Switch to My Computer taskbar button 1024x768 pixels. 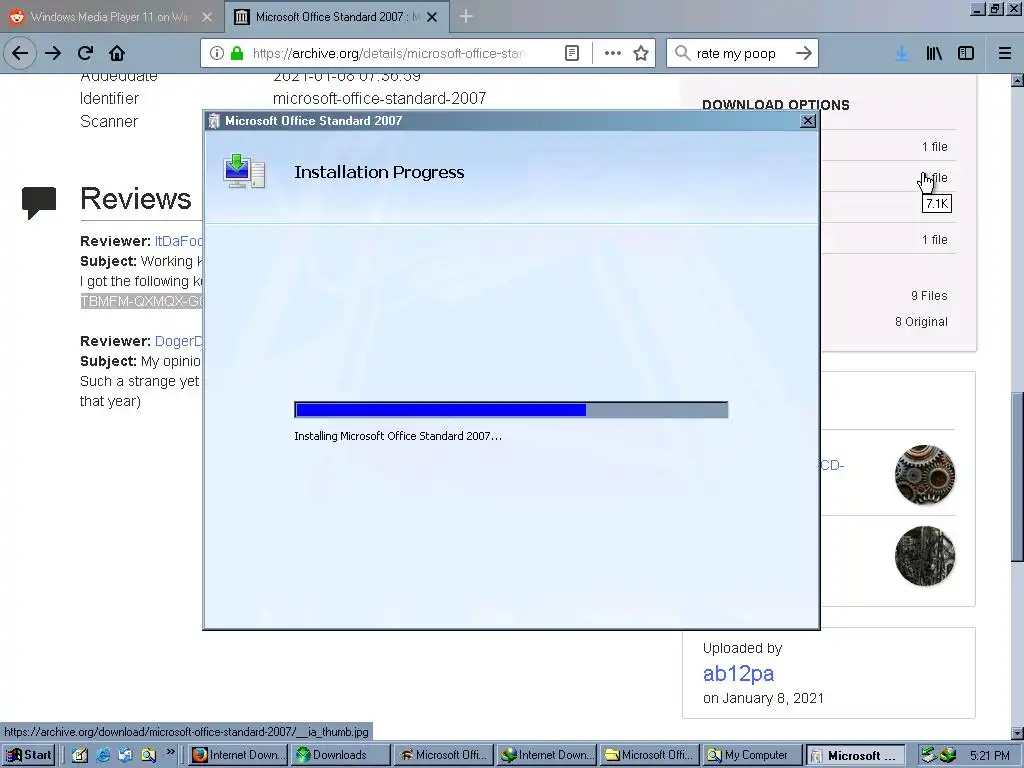[752, 755]
